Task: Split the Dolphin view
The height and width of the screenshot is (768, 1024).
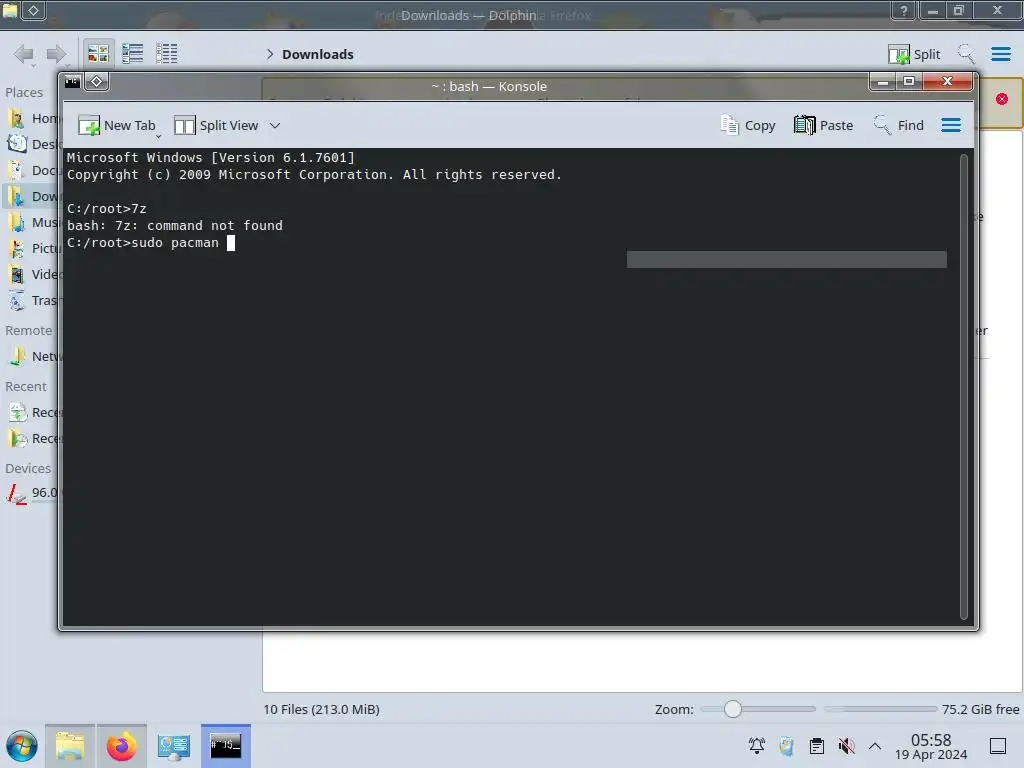Action: [914, 54]
